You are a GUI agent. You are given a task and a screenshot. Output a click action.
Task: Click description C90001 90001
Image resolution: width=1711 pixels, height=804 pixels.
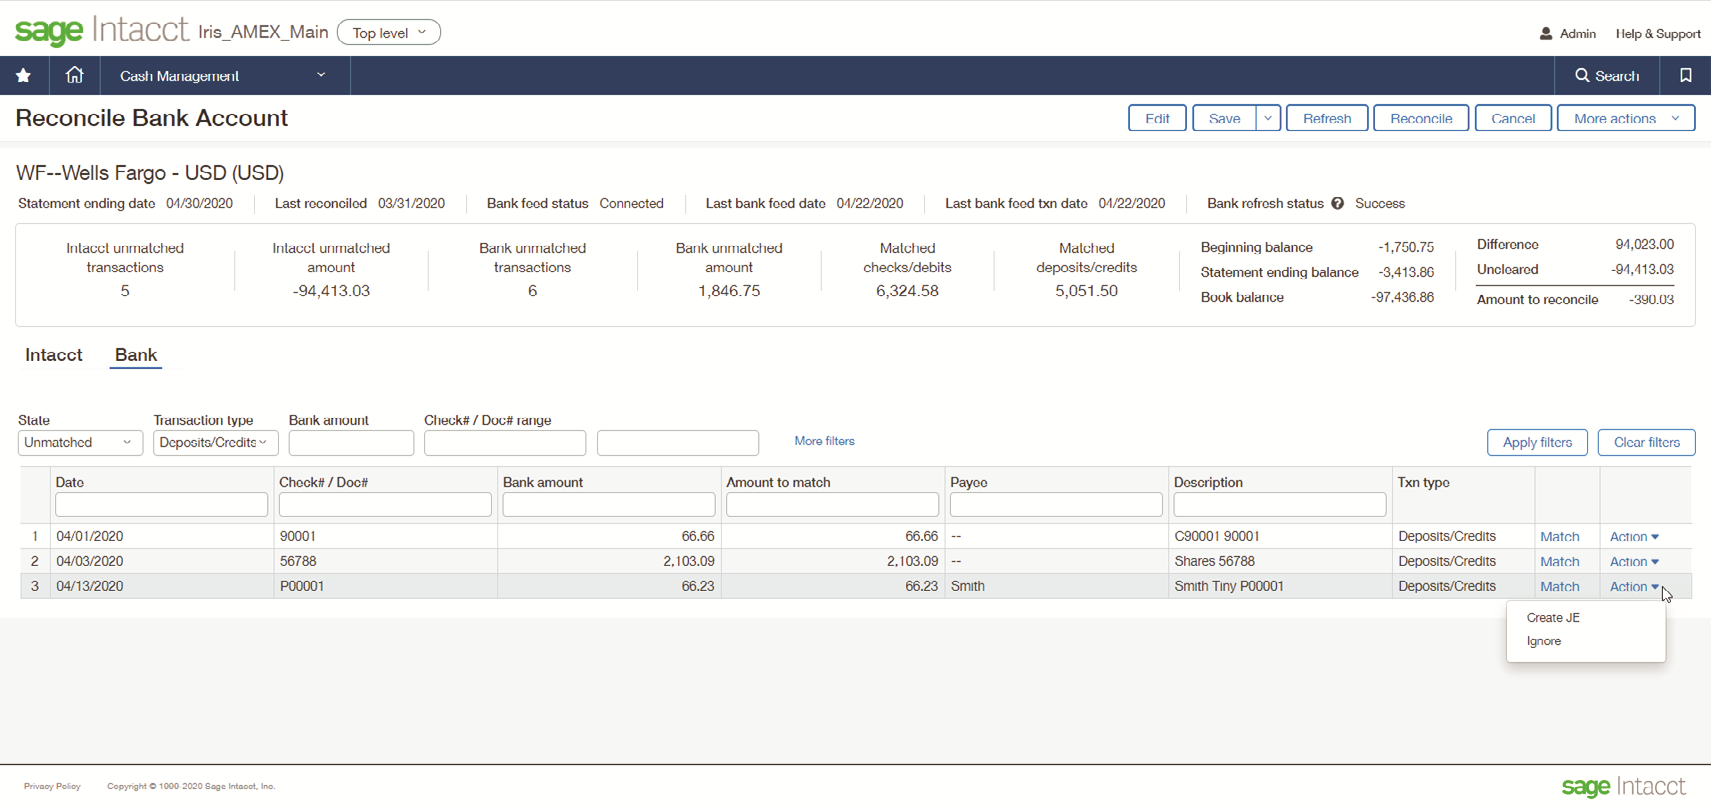pos(1217,536)
